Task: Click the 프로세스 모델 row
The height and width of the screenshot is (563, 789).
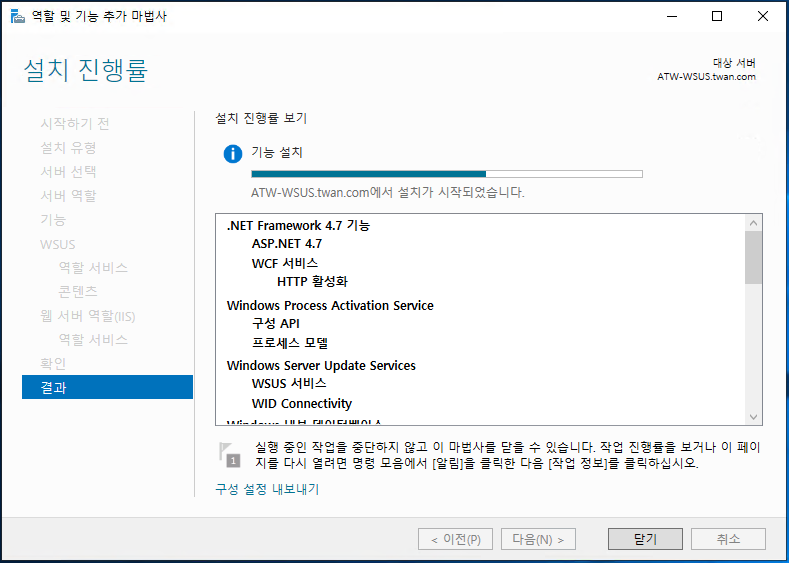Action: coord(290,343)
